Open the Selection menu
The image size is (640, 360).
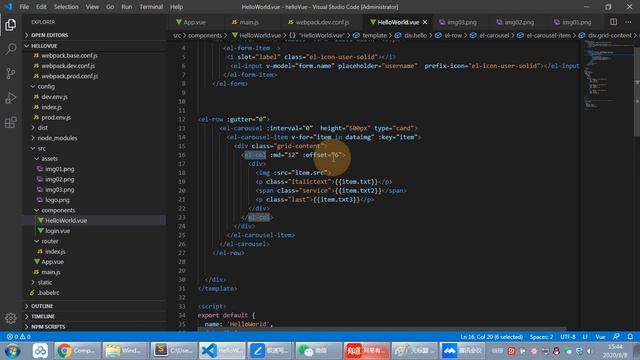point(66,7)
